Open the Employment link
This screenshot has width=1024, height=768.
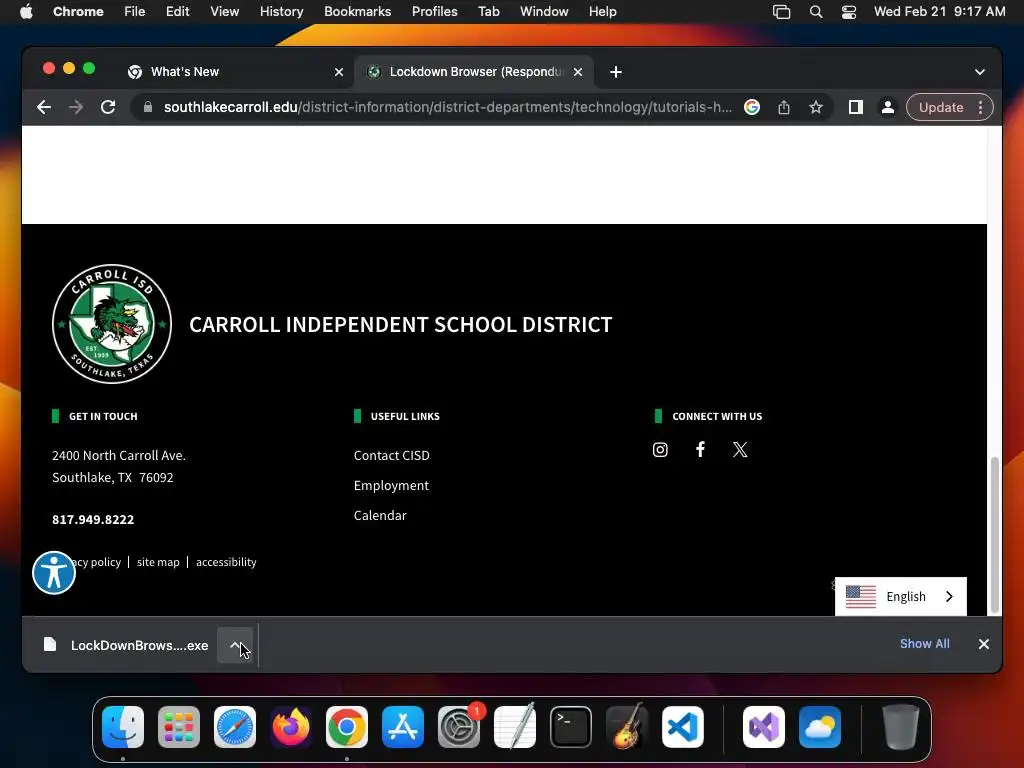coord(391,485)
